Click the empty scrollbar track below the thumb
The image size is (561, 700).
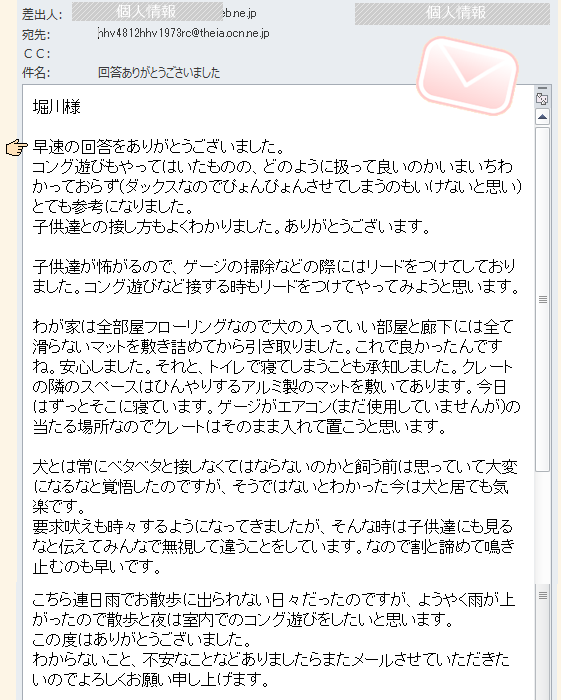(x=542, y=527)
